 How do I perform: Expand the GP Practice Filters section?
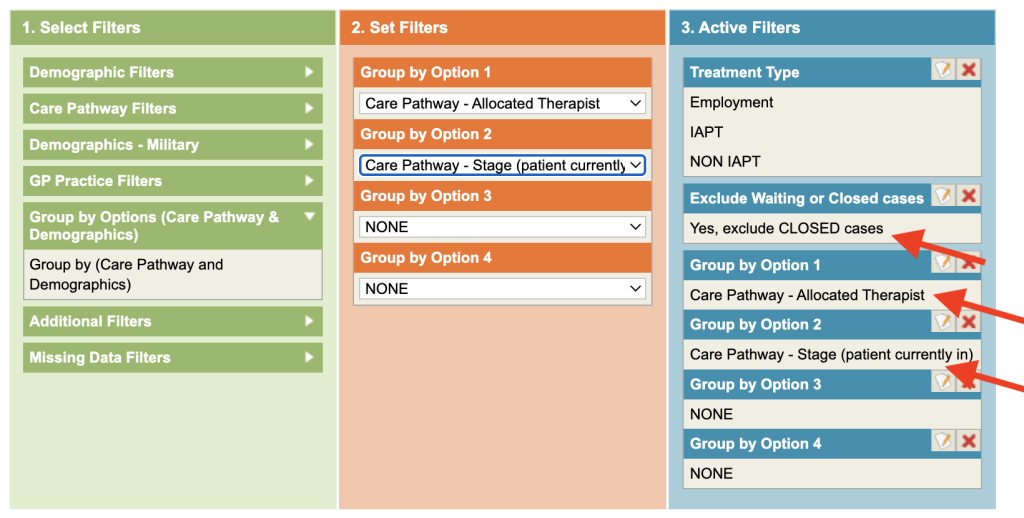coord(172,180)
